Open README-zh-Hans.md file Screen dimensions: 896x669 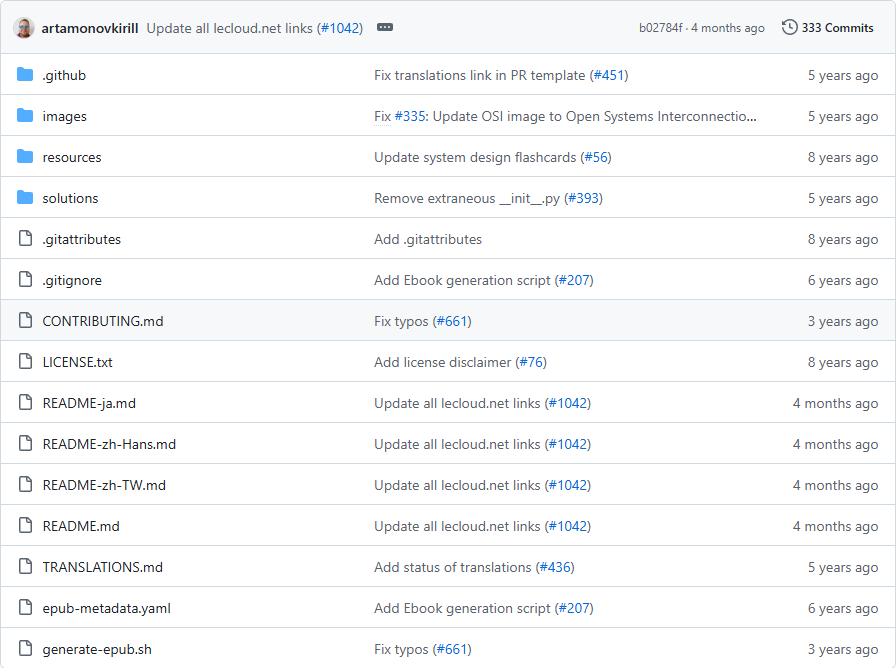pyautogui.click(x=109, y=444)
